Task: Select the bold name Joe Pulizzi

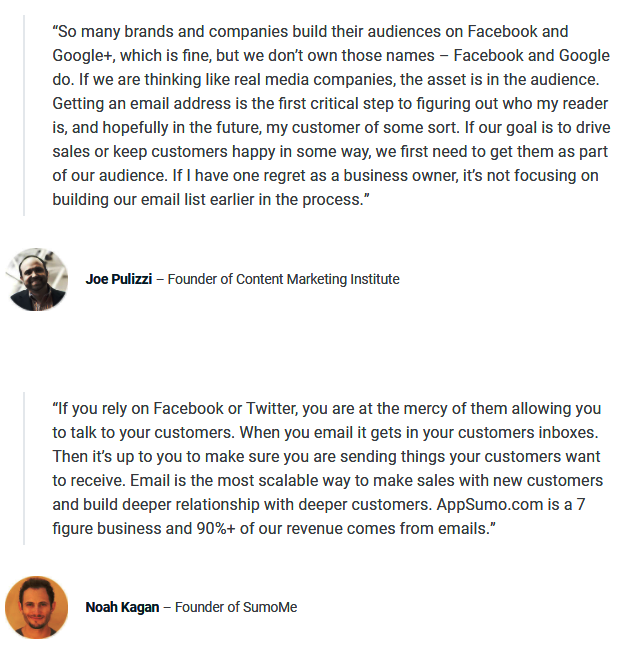Action: pyautogui.click(x=119, y=279)
